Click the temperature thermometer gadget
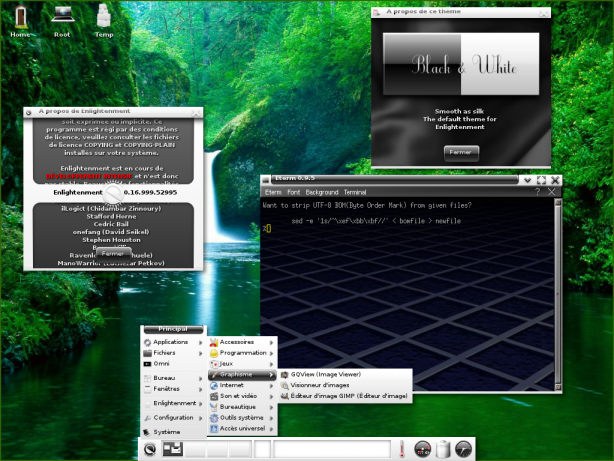This screenshot has width=614, height=461. [401, 449]
